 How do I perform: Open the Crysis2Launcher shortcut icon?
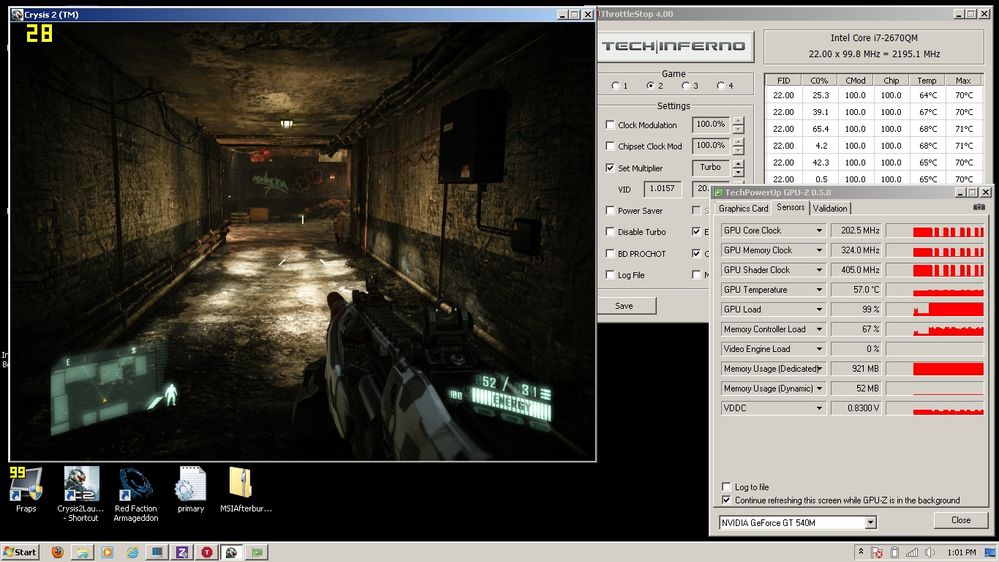(x=81, y=494)
